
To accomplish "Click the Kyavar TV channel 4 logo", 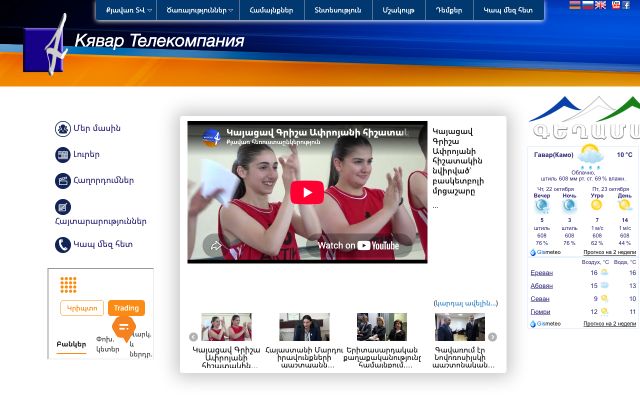I will pyautogui.click(x=46, y=47).
